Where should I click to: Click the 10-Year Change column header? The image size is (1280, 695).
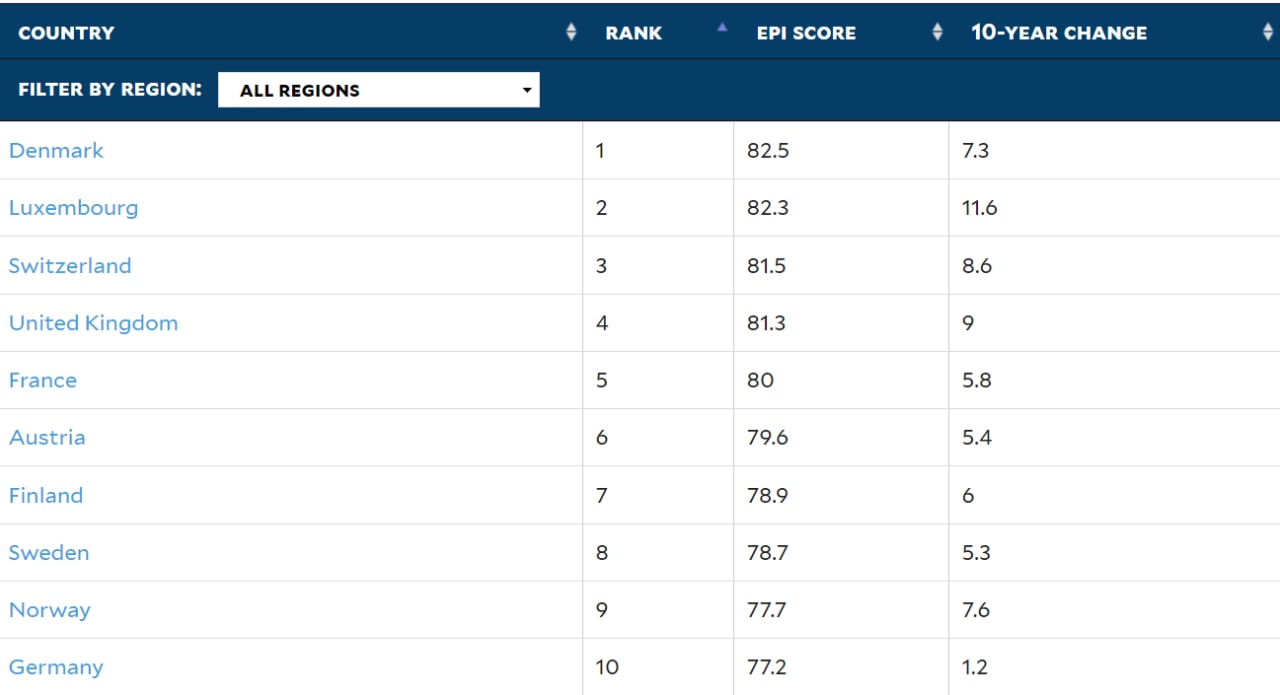point(1059,32)
